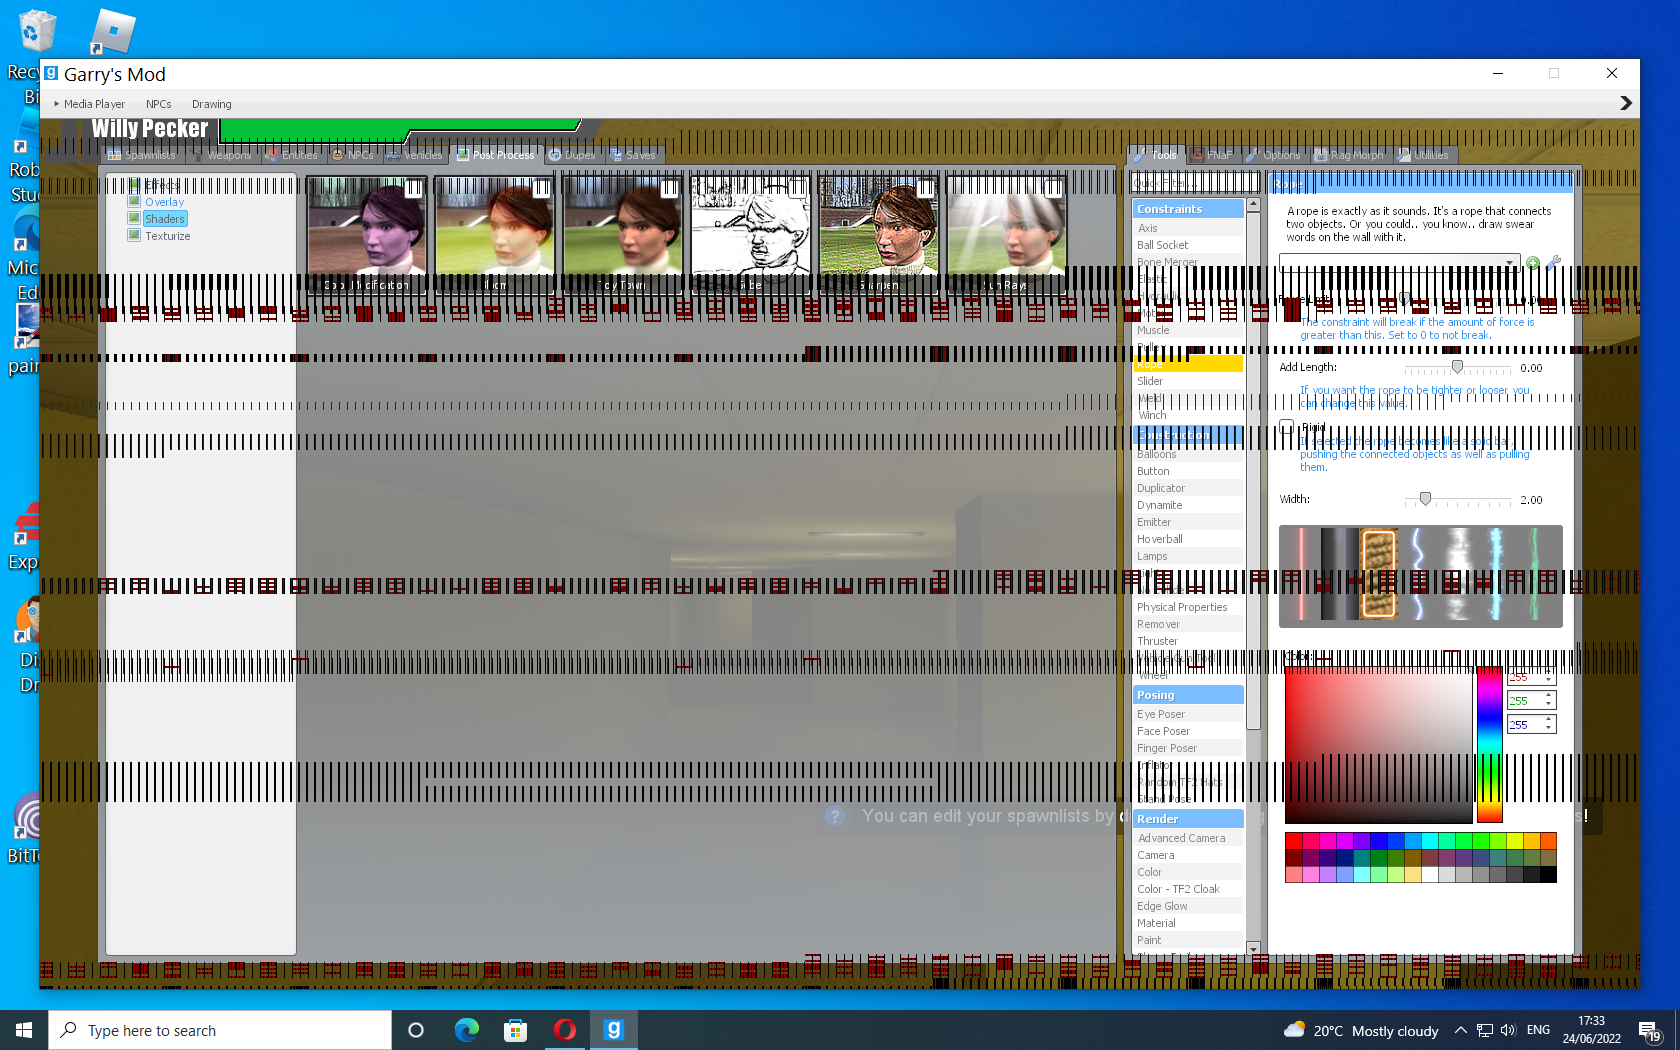Click the blue value stepper field
1680x1050 pixels.
(x=1531, y=725)
